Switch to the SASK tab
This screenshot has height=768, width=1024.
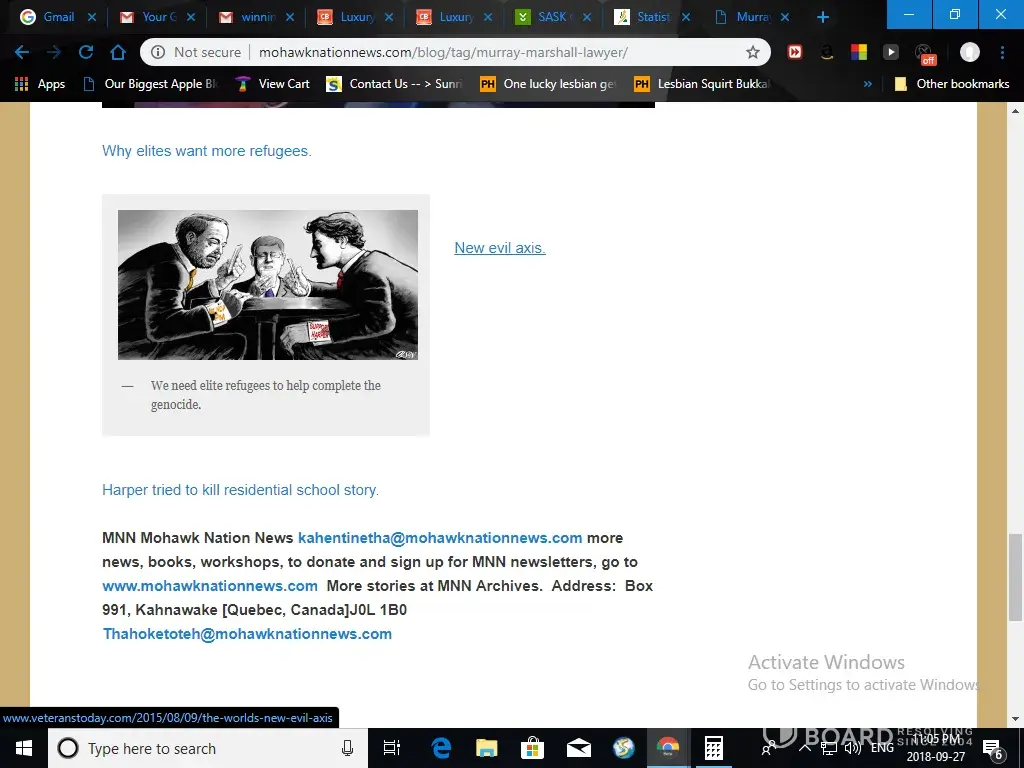pos(550,17)
